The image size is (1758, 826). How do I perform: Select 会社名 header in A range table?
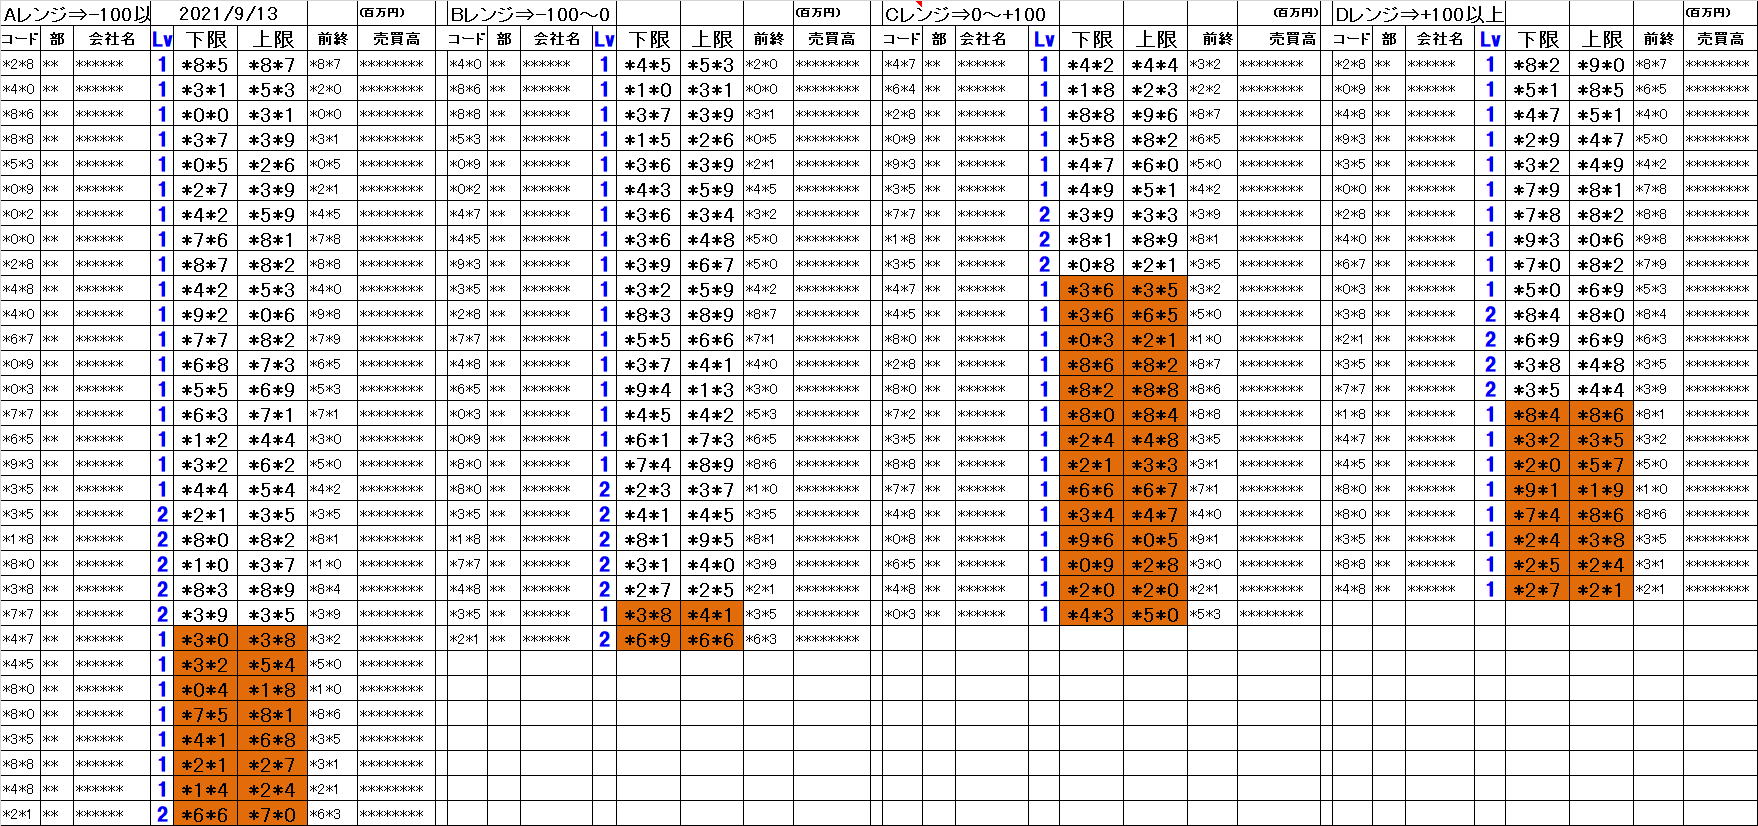pos(111,39)
